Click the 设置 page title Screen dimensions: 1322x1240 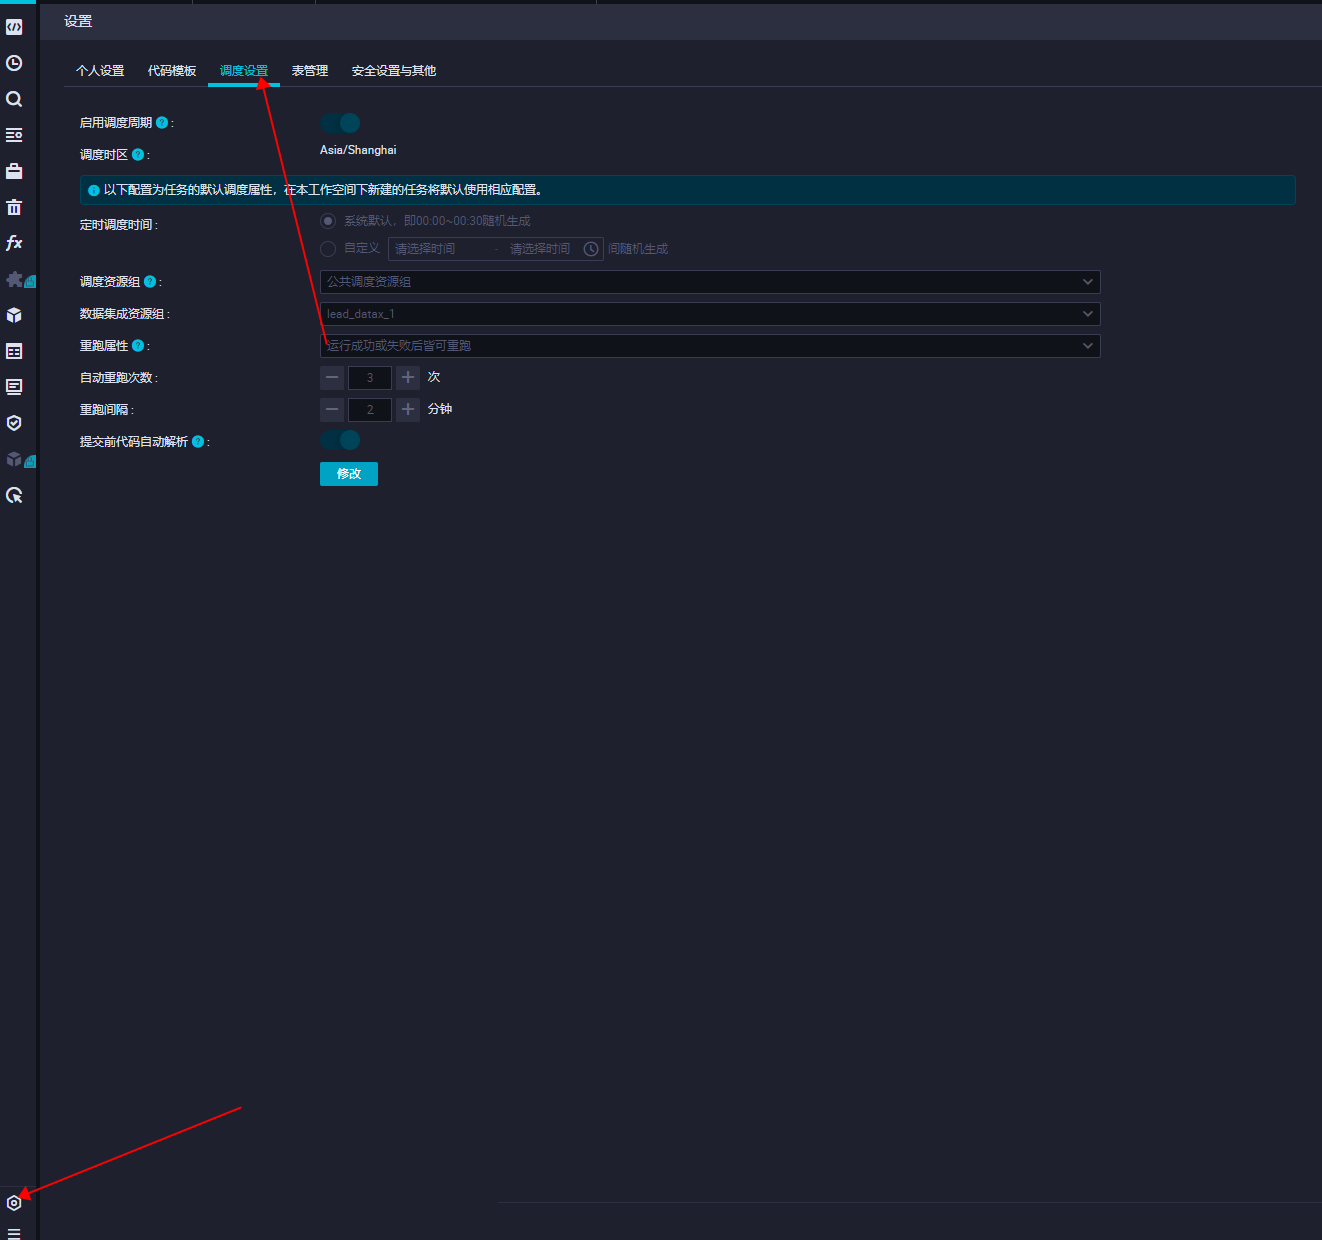pos(78,21)
